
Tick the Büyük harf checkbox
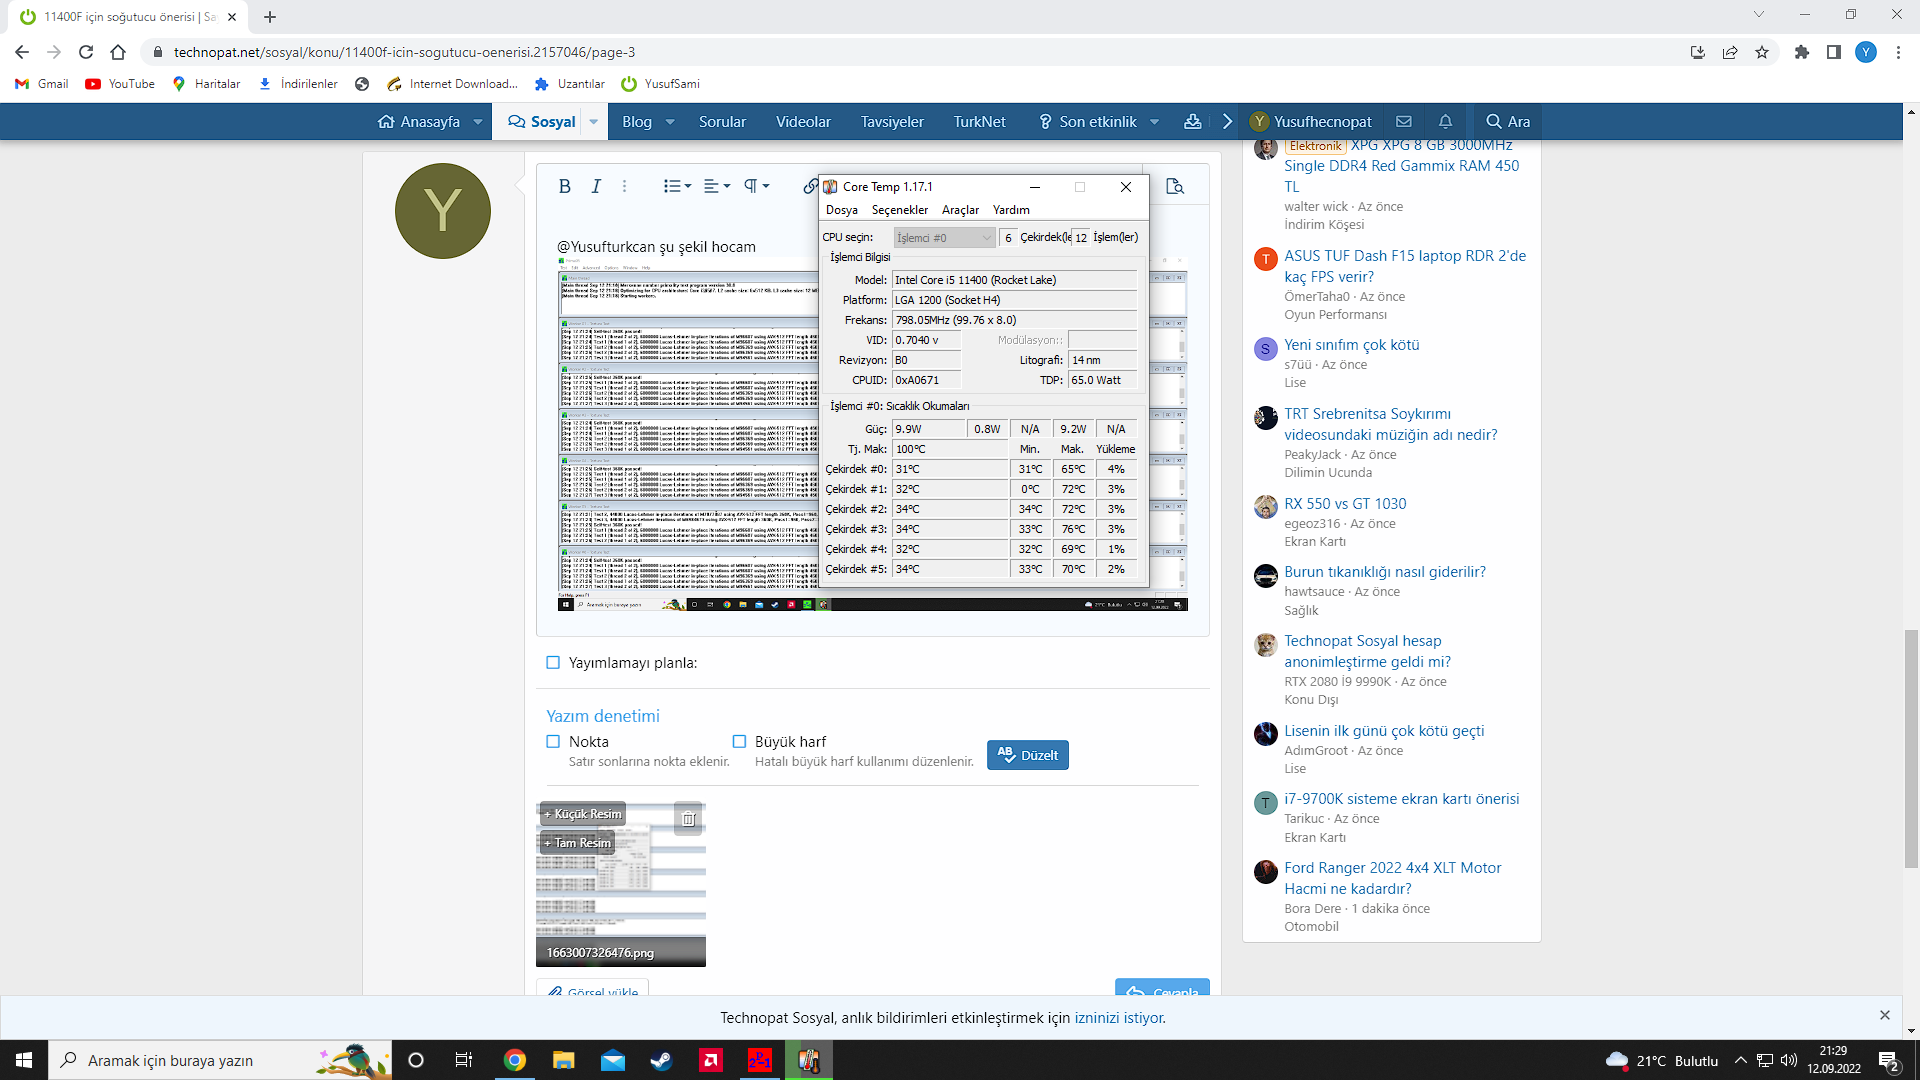tap(739, 741)
